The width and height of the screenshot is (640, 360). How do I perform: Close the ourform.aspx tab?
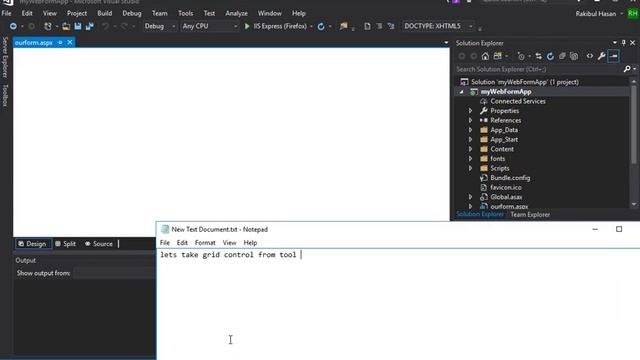click(x=70, y=42)
